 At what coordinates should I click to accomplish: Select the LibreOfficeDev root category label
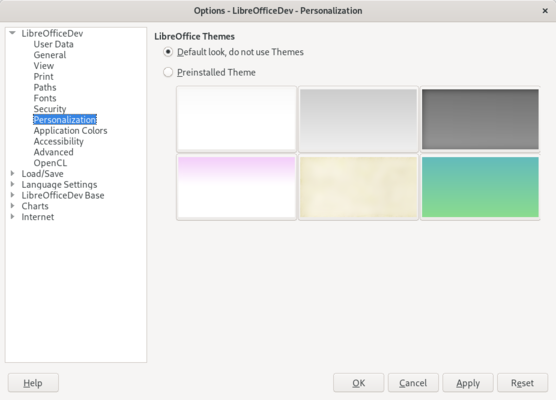coord(52,33)
